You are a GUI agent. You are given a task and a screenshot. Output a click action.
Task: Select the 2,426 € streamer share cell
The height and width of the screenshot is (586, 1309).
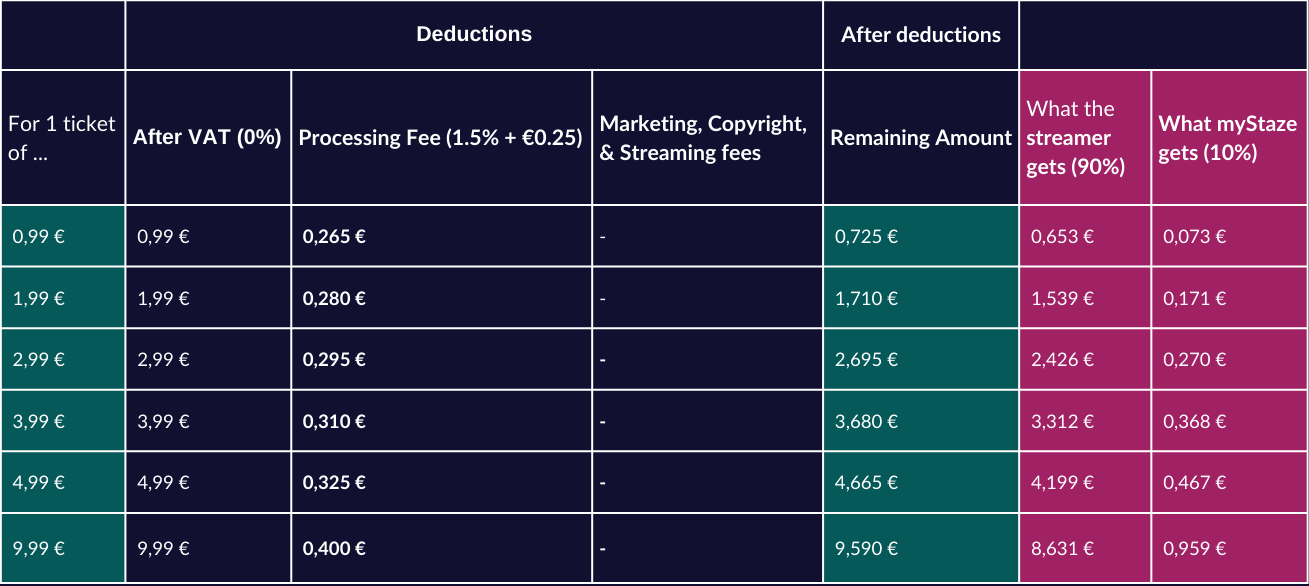1062,359
